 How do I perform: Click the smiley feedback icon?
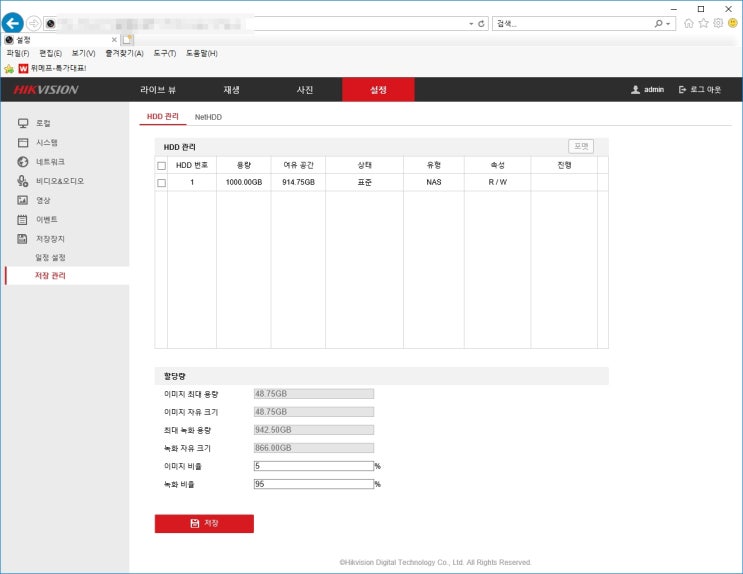(x=733, y=23)
